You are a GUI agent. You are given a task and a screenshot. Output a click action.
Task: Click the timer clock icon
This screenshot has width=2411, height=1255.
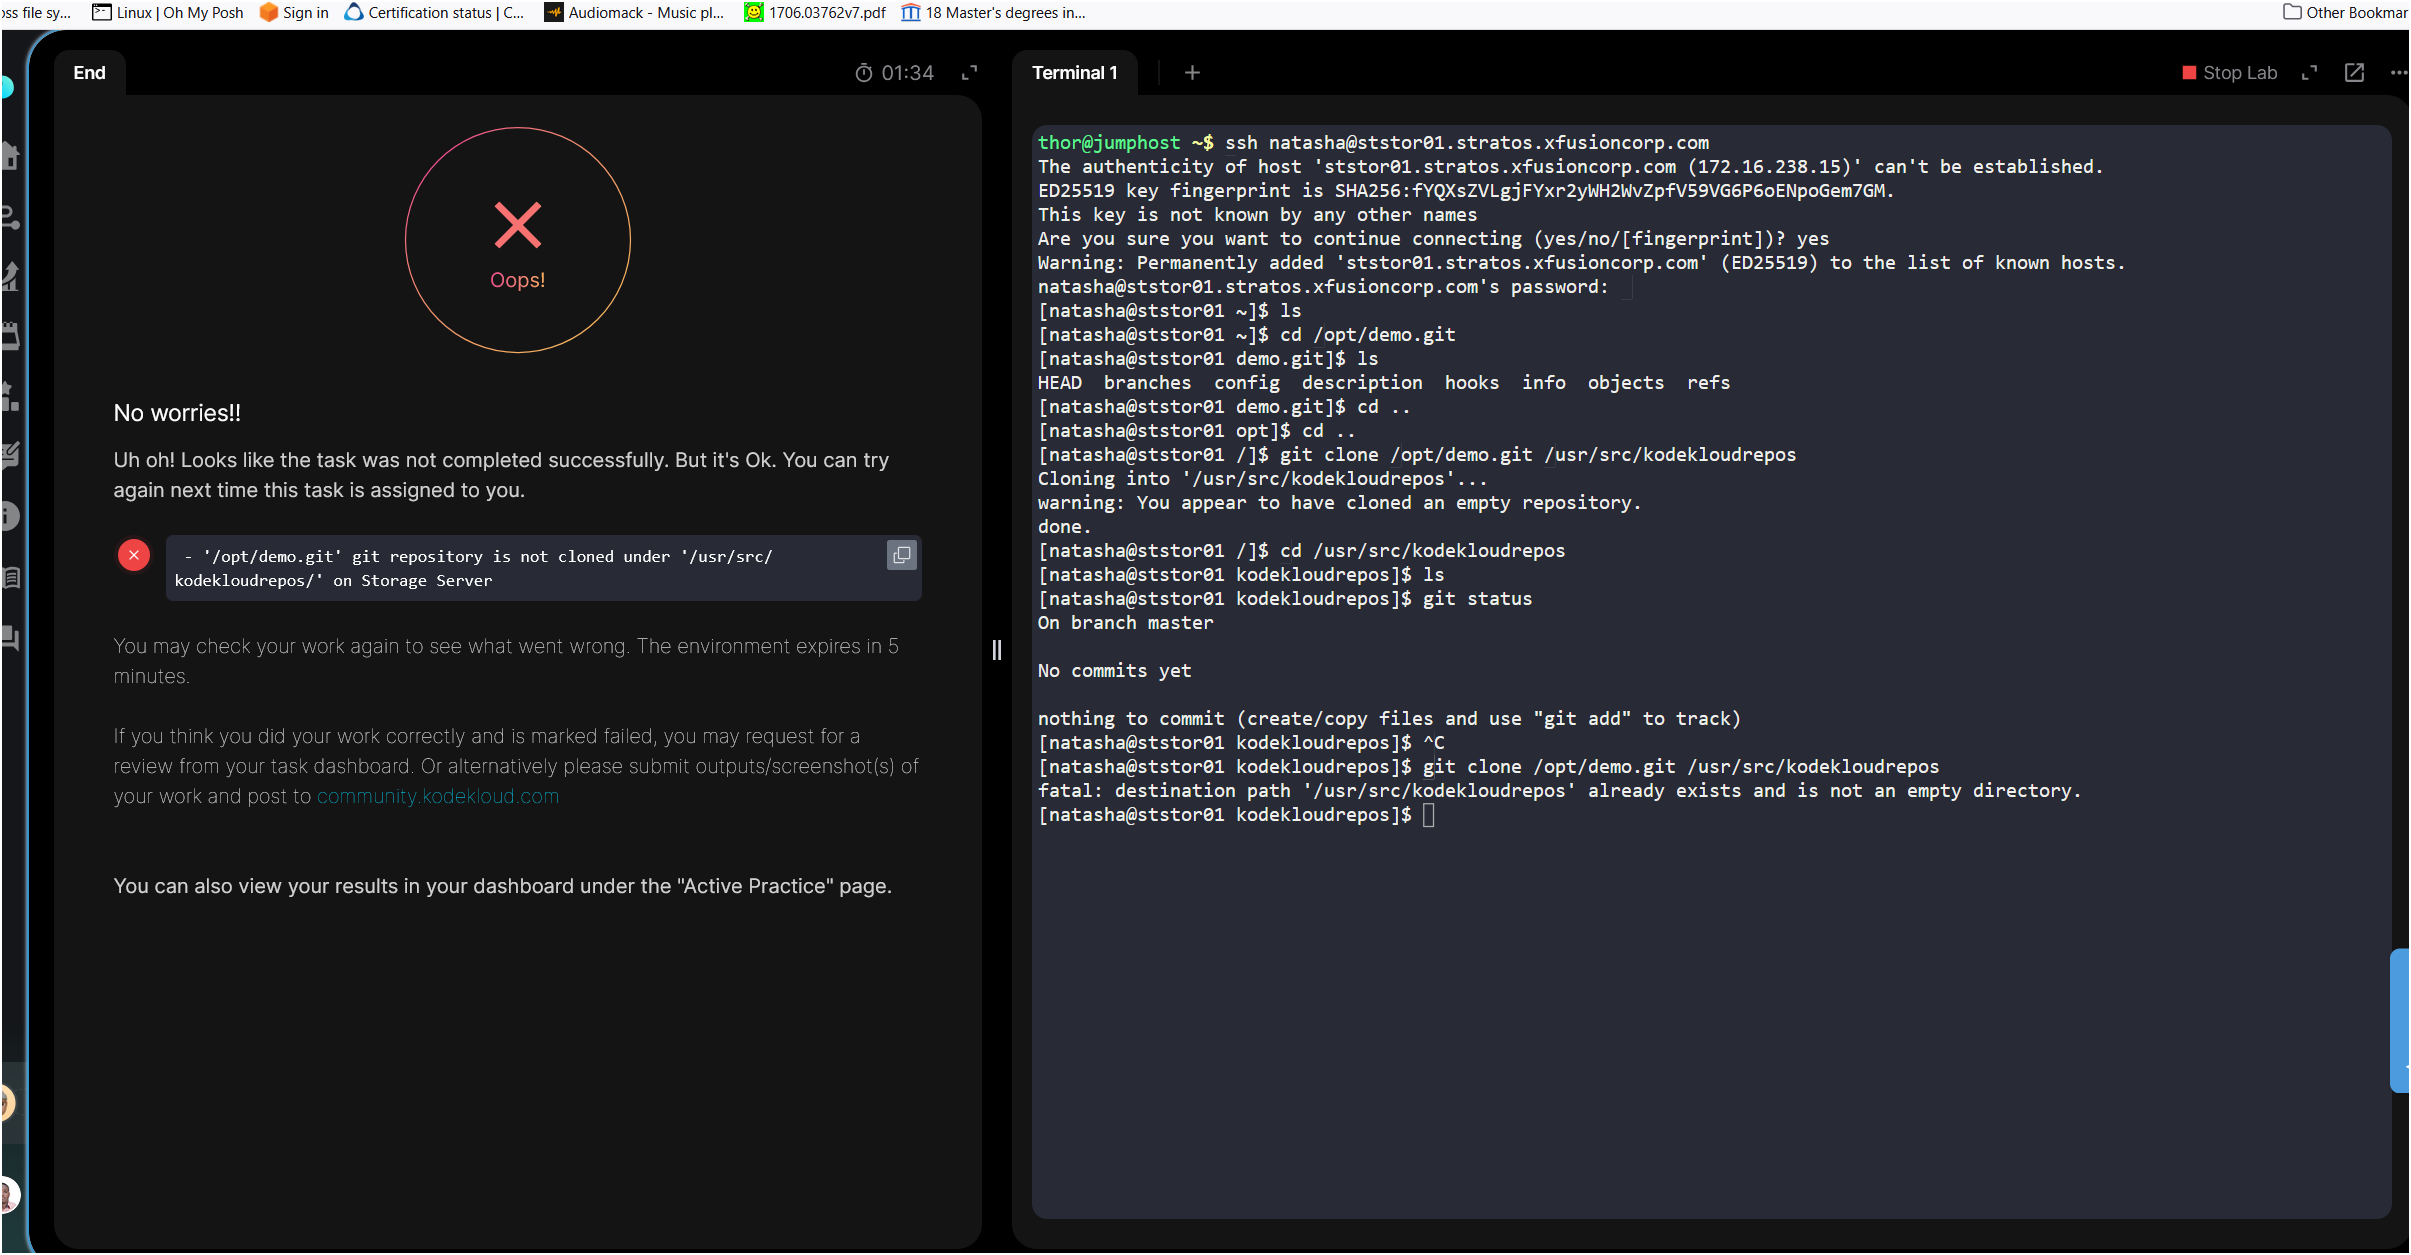864,73
